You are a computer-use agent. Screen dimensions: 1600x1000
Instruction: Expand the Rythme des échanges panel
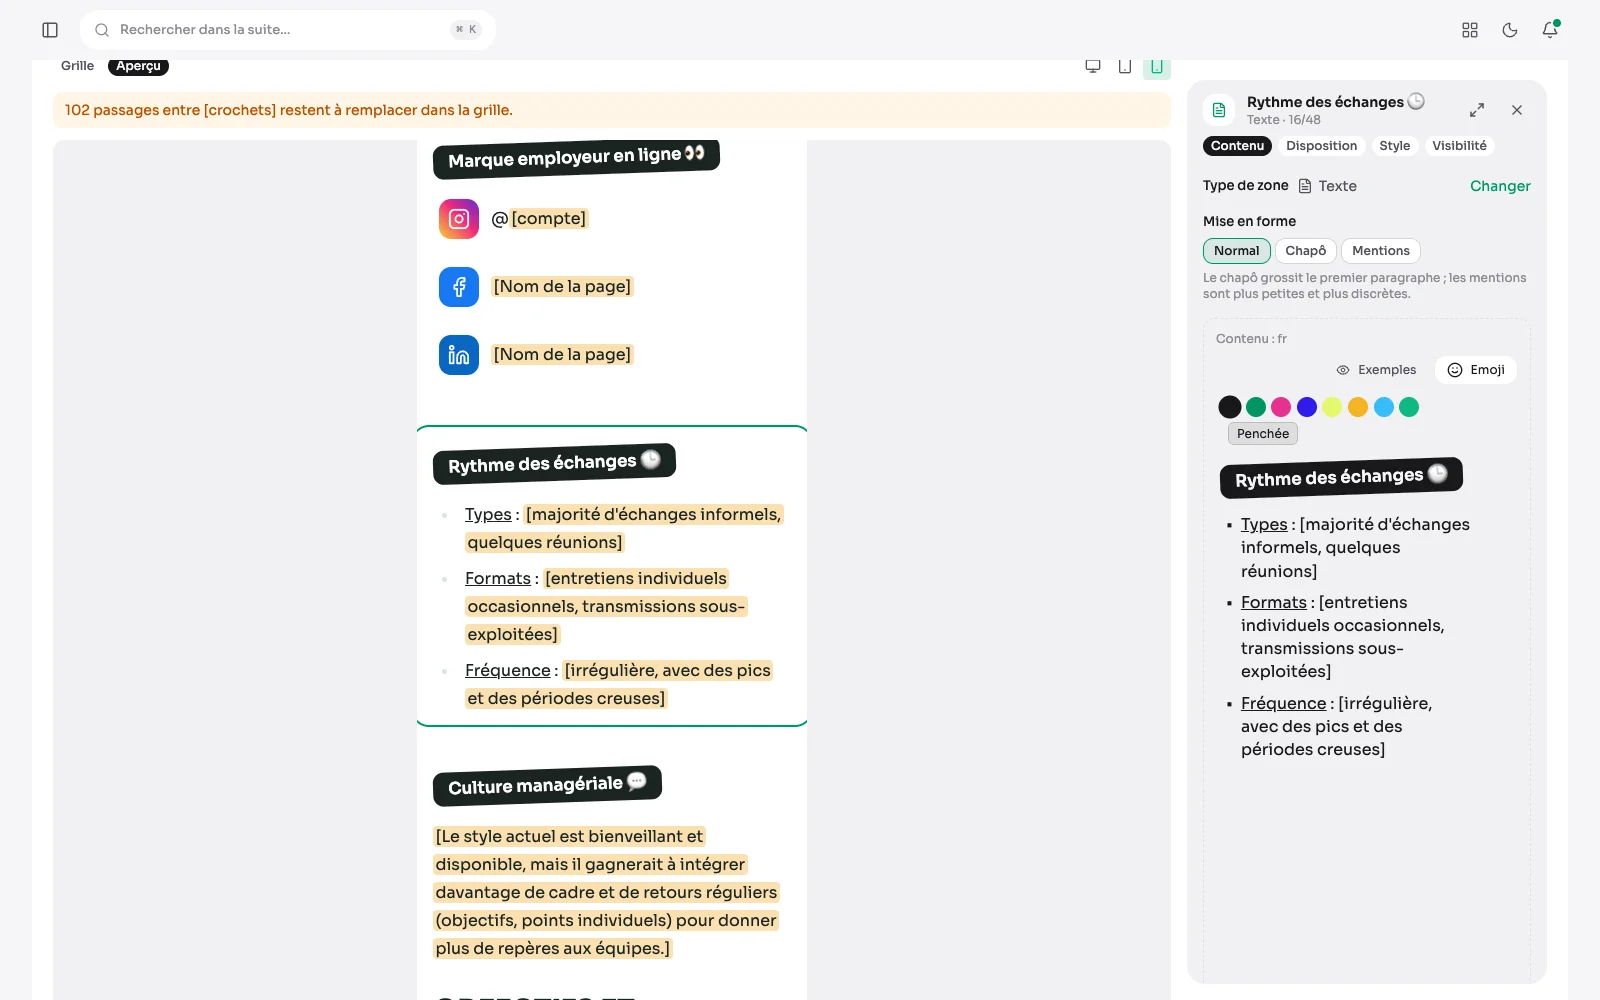coord(1477,110)
